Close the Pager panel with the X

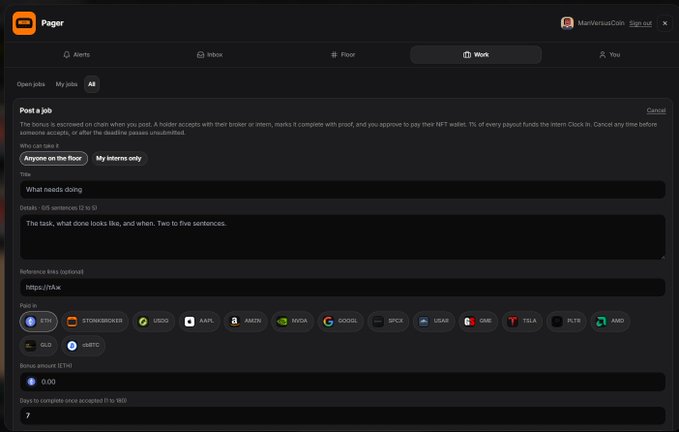[x=665, y=23]
